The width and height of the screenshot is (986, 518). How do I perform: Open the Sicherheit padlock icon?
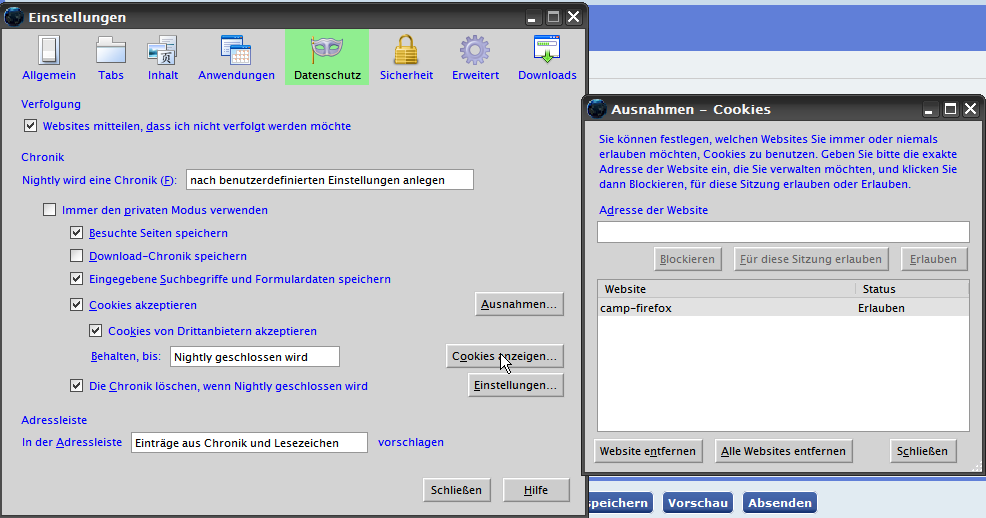coord(406,50)
